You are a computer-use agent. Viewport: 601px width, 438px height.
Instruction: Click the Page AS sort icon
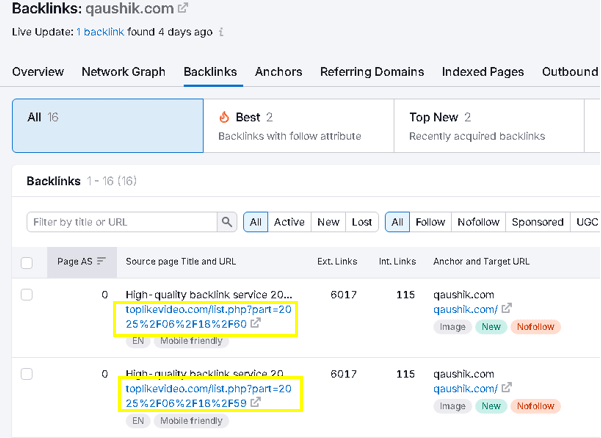point(101,261)
